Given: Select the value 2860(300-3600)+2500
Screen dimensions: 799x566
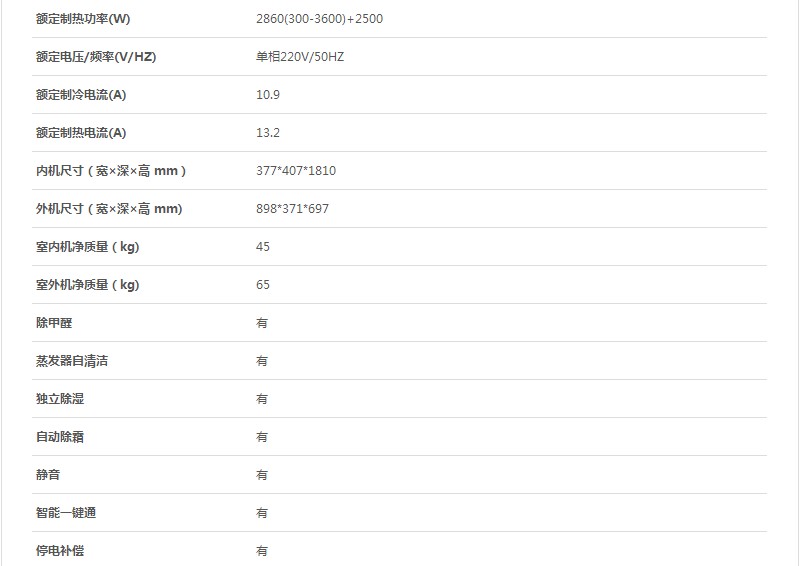Looking at the screenshot, I should click(319, 19).
